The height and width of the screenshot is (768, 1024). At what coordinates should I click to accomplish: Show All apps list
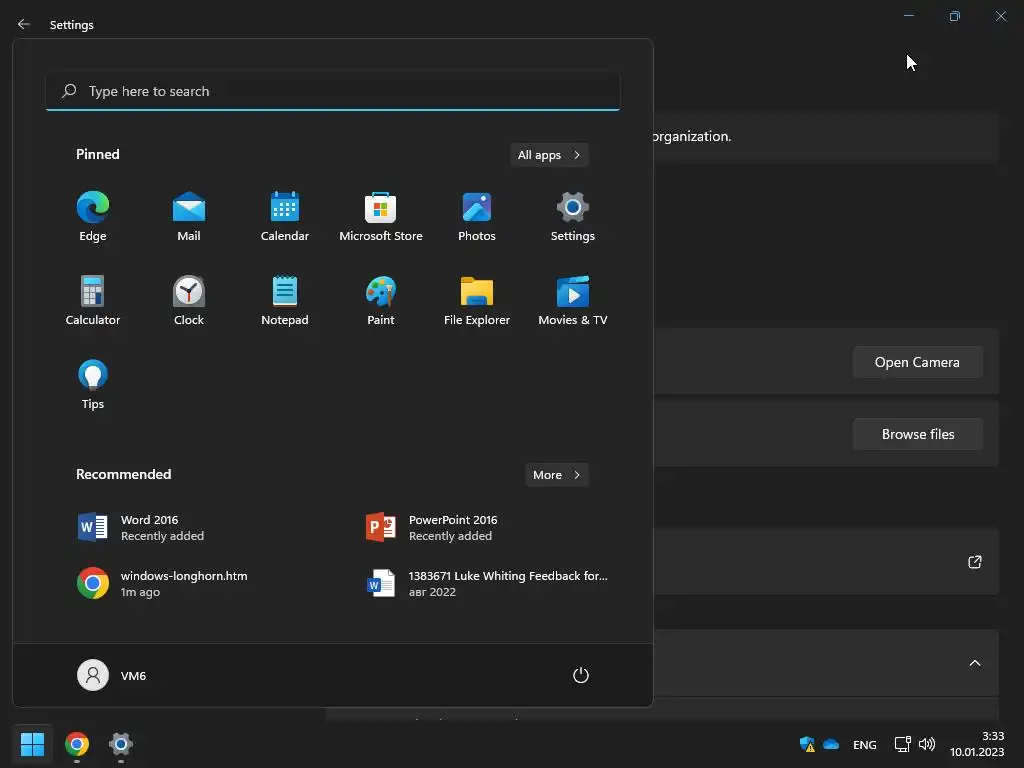coord(549,155)
